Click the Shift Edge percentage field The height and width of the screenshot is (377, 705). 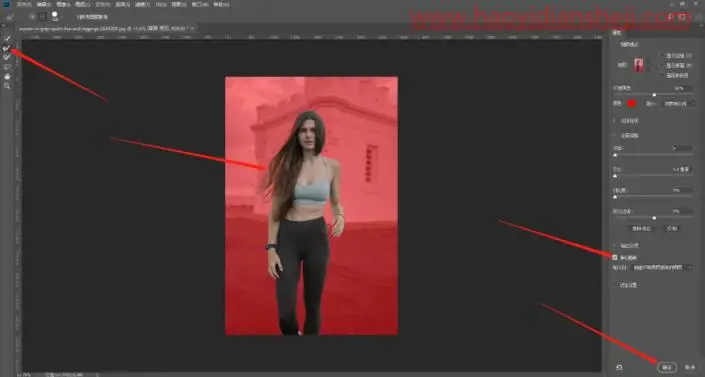click(x=682, y=211)
